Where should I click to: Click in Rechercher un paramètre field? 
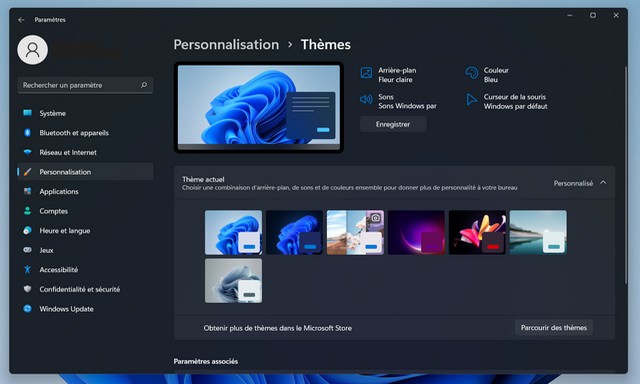(85, 85)
